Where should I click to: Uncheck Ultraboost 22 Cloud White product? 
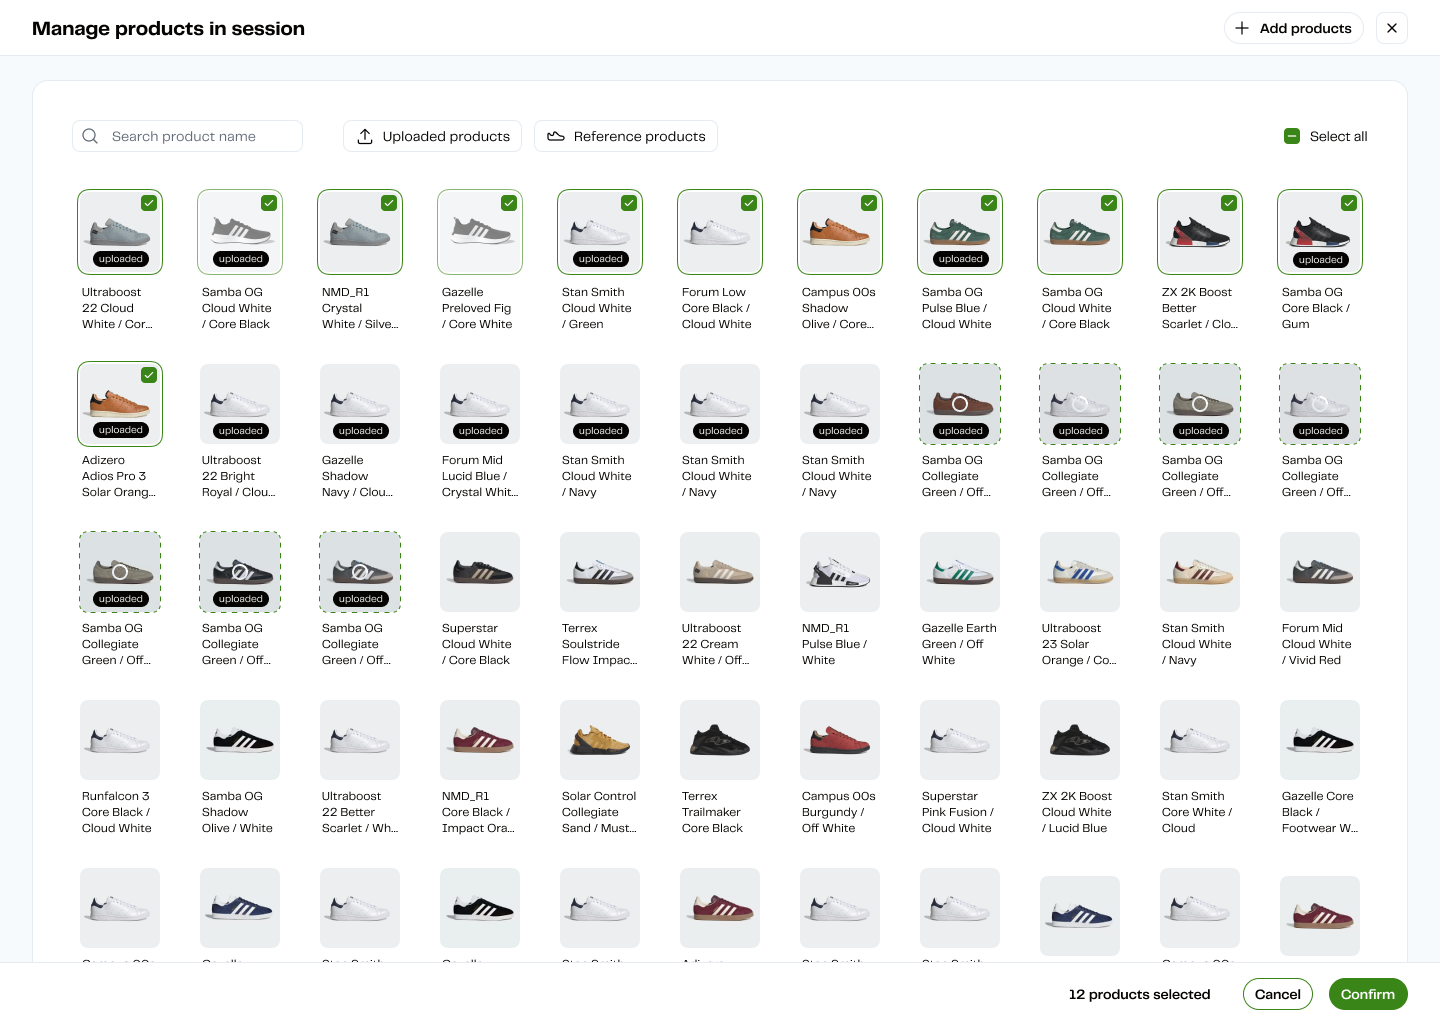[149, 203]
